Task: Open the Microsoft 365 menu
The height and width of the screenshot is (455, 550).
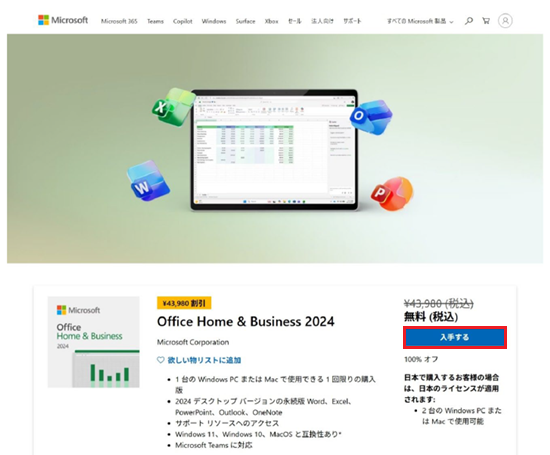Action: click(x=119, y=21)
